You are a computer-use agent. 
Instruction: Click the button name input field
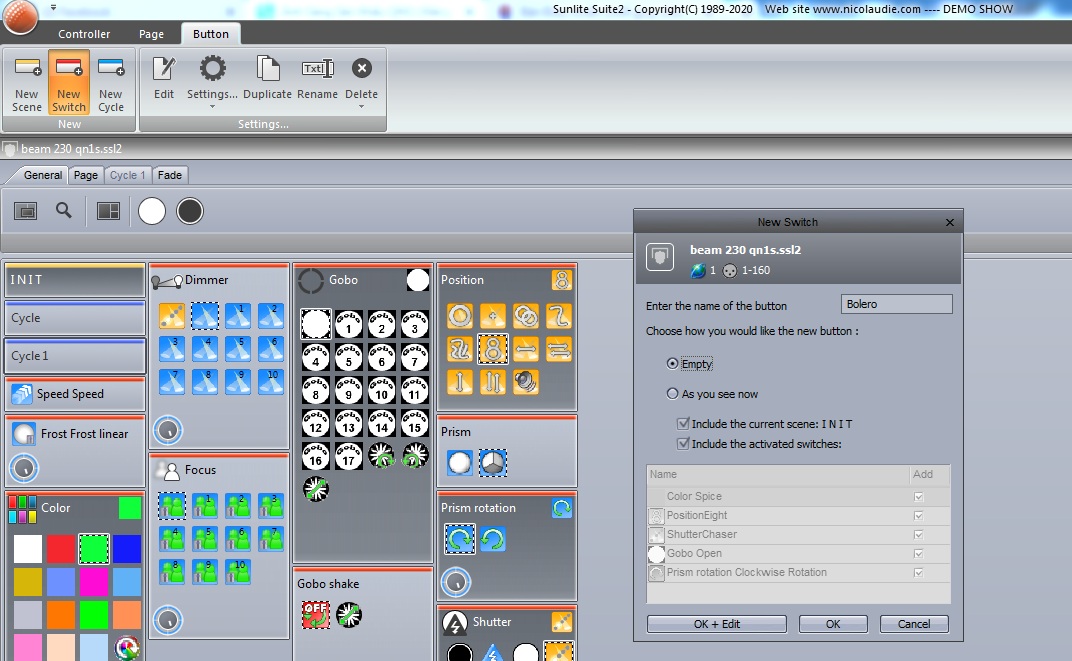click(896, 304)
